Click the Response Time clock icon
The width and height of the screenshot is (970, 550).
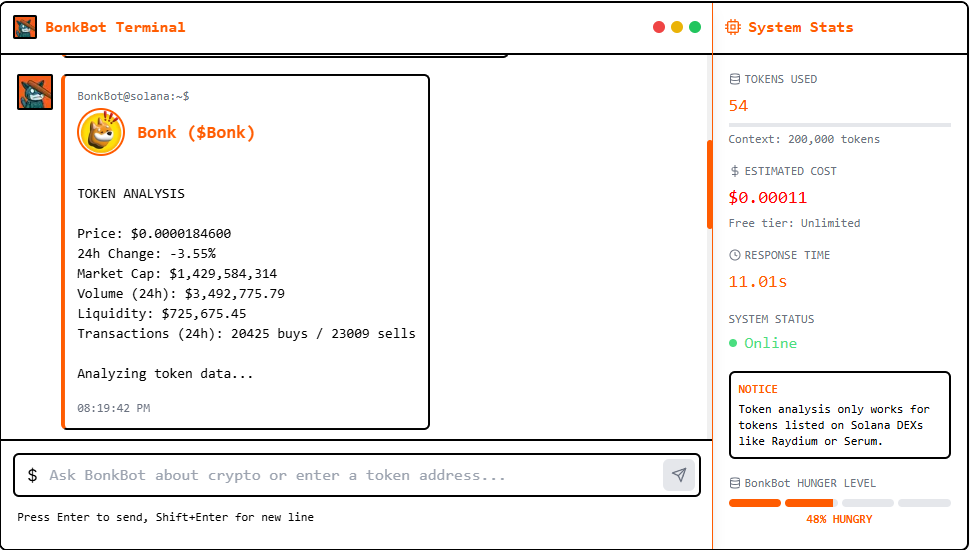734,255
